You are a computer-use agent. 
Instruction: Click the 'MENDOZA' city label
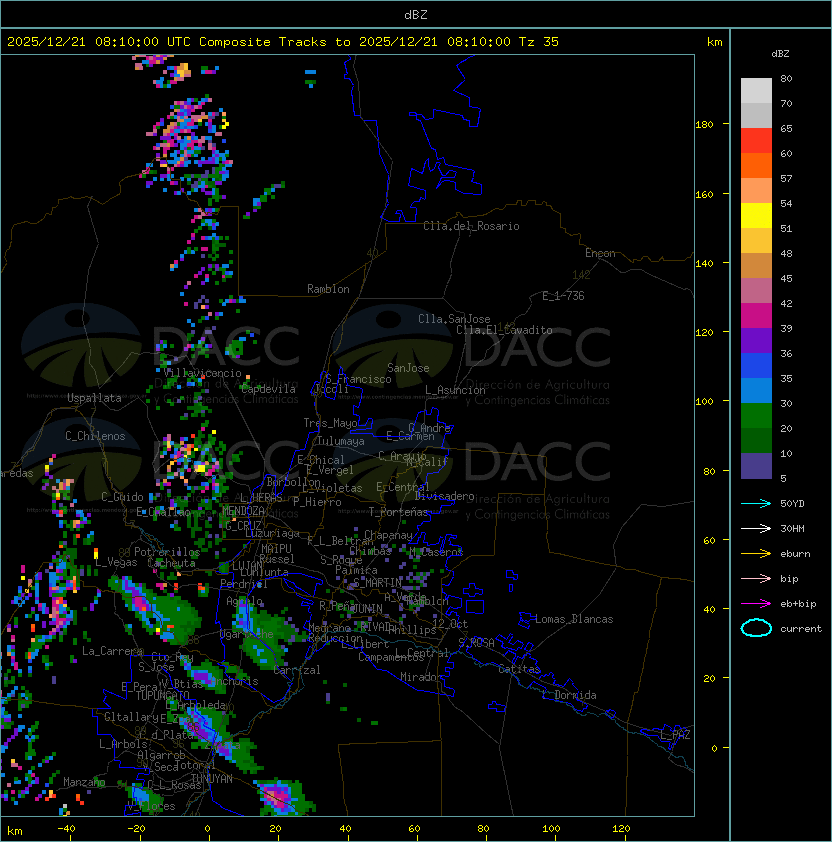tap(243, 511)
